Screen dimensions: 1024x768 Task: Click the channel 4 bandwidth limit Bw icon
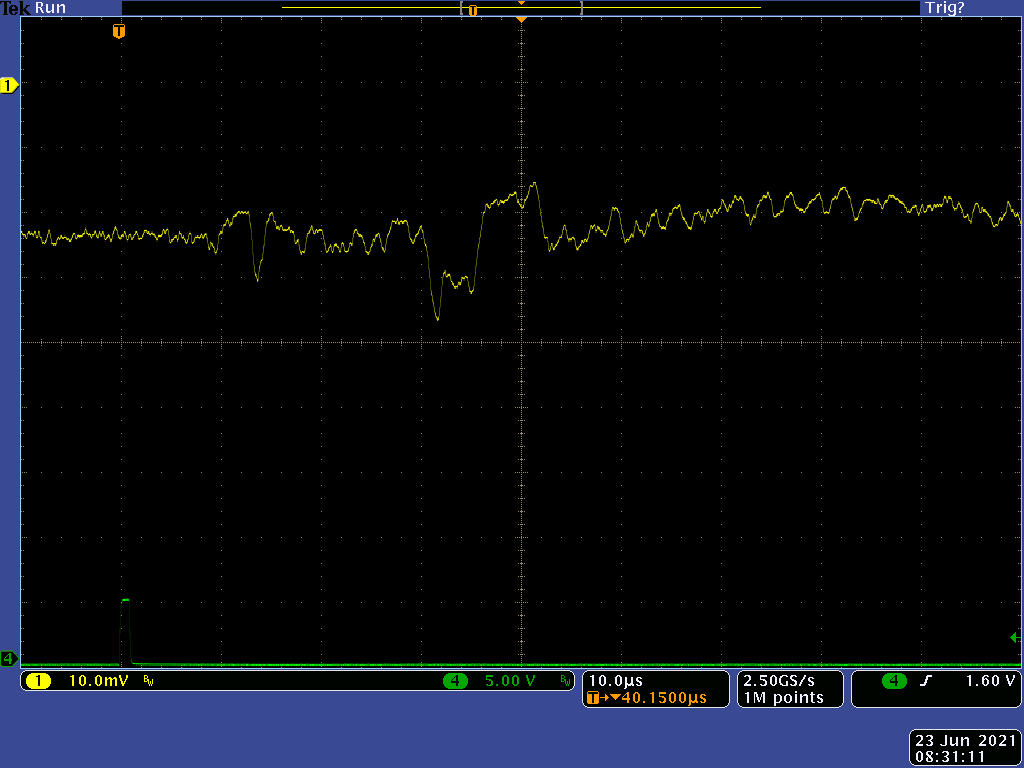click(x=565, y=681)
